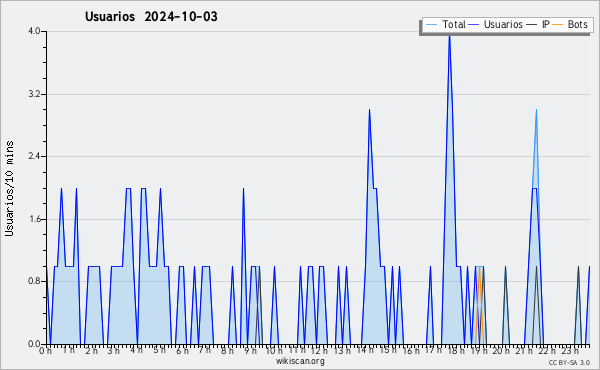Click the 'Usuarios 2024-10-03' chart title

coord(151,16)
